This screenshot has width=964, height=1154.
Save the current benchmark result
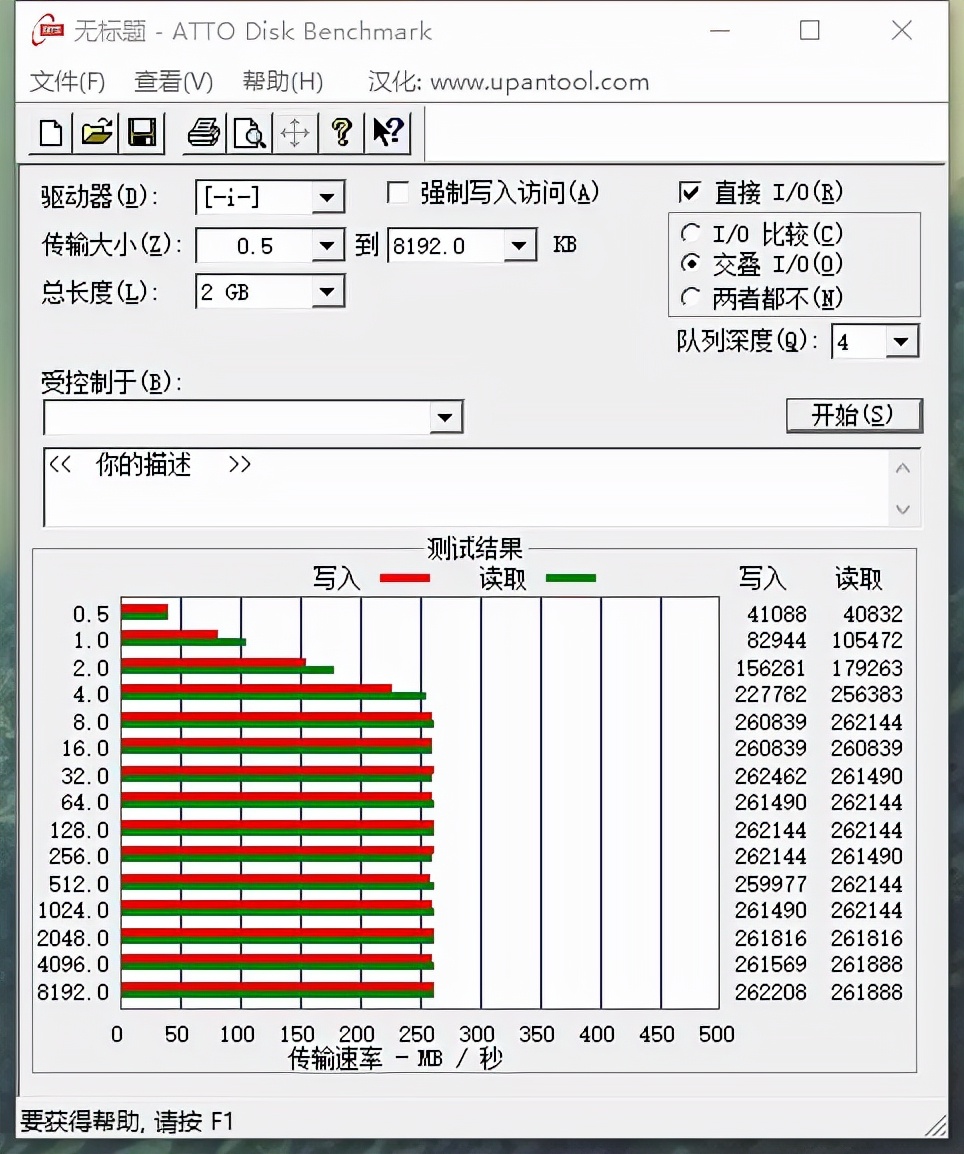point(142,132)
